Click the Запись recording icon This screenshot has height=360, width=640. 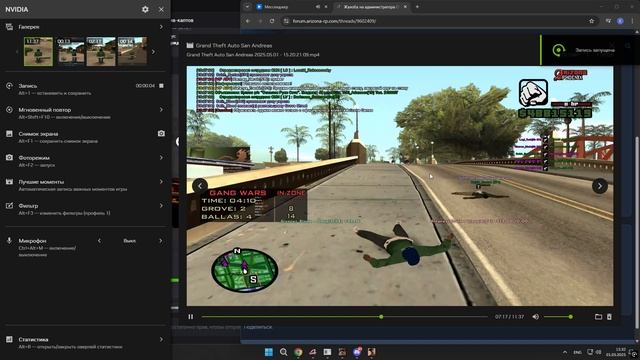click(9, 86)
